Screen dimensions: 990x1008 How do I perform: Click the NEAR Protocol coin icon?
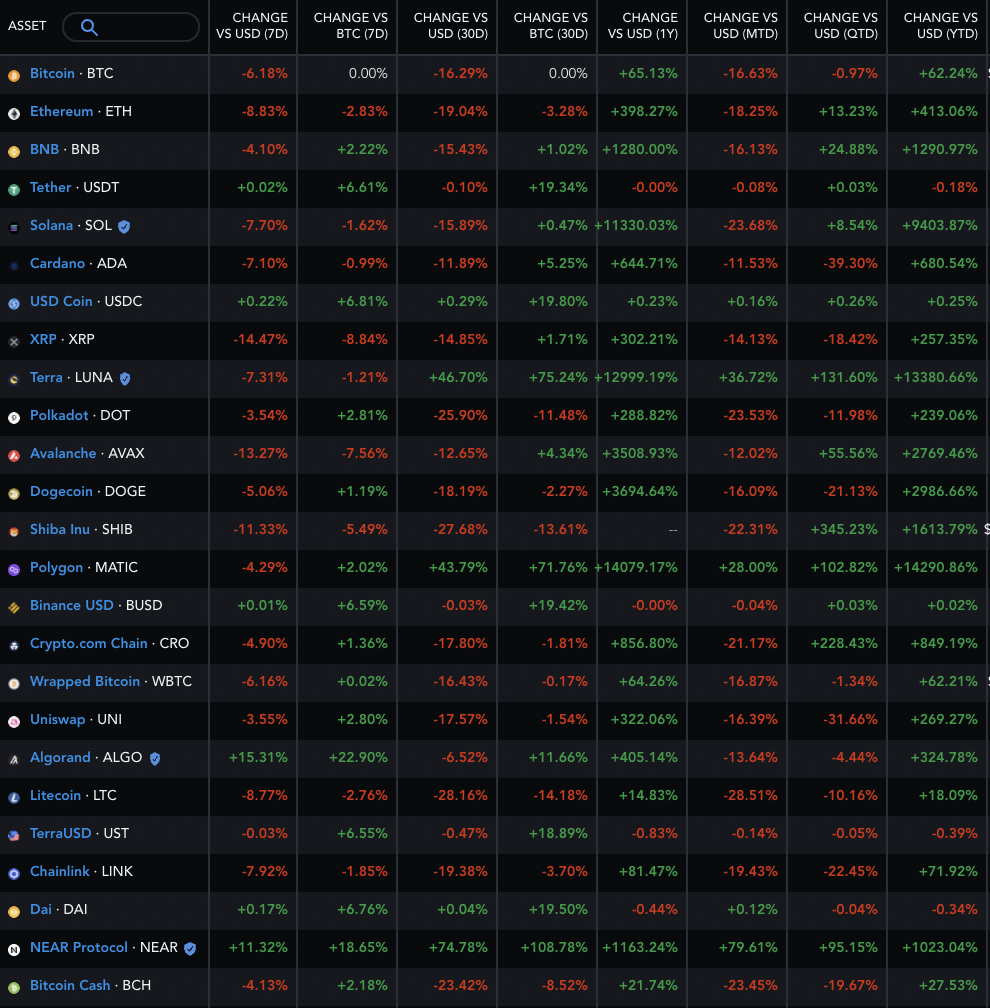coord(14,950)
